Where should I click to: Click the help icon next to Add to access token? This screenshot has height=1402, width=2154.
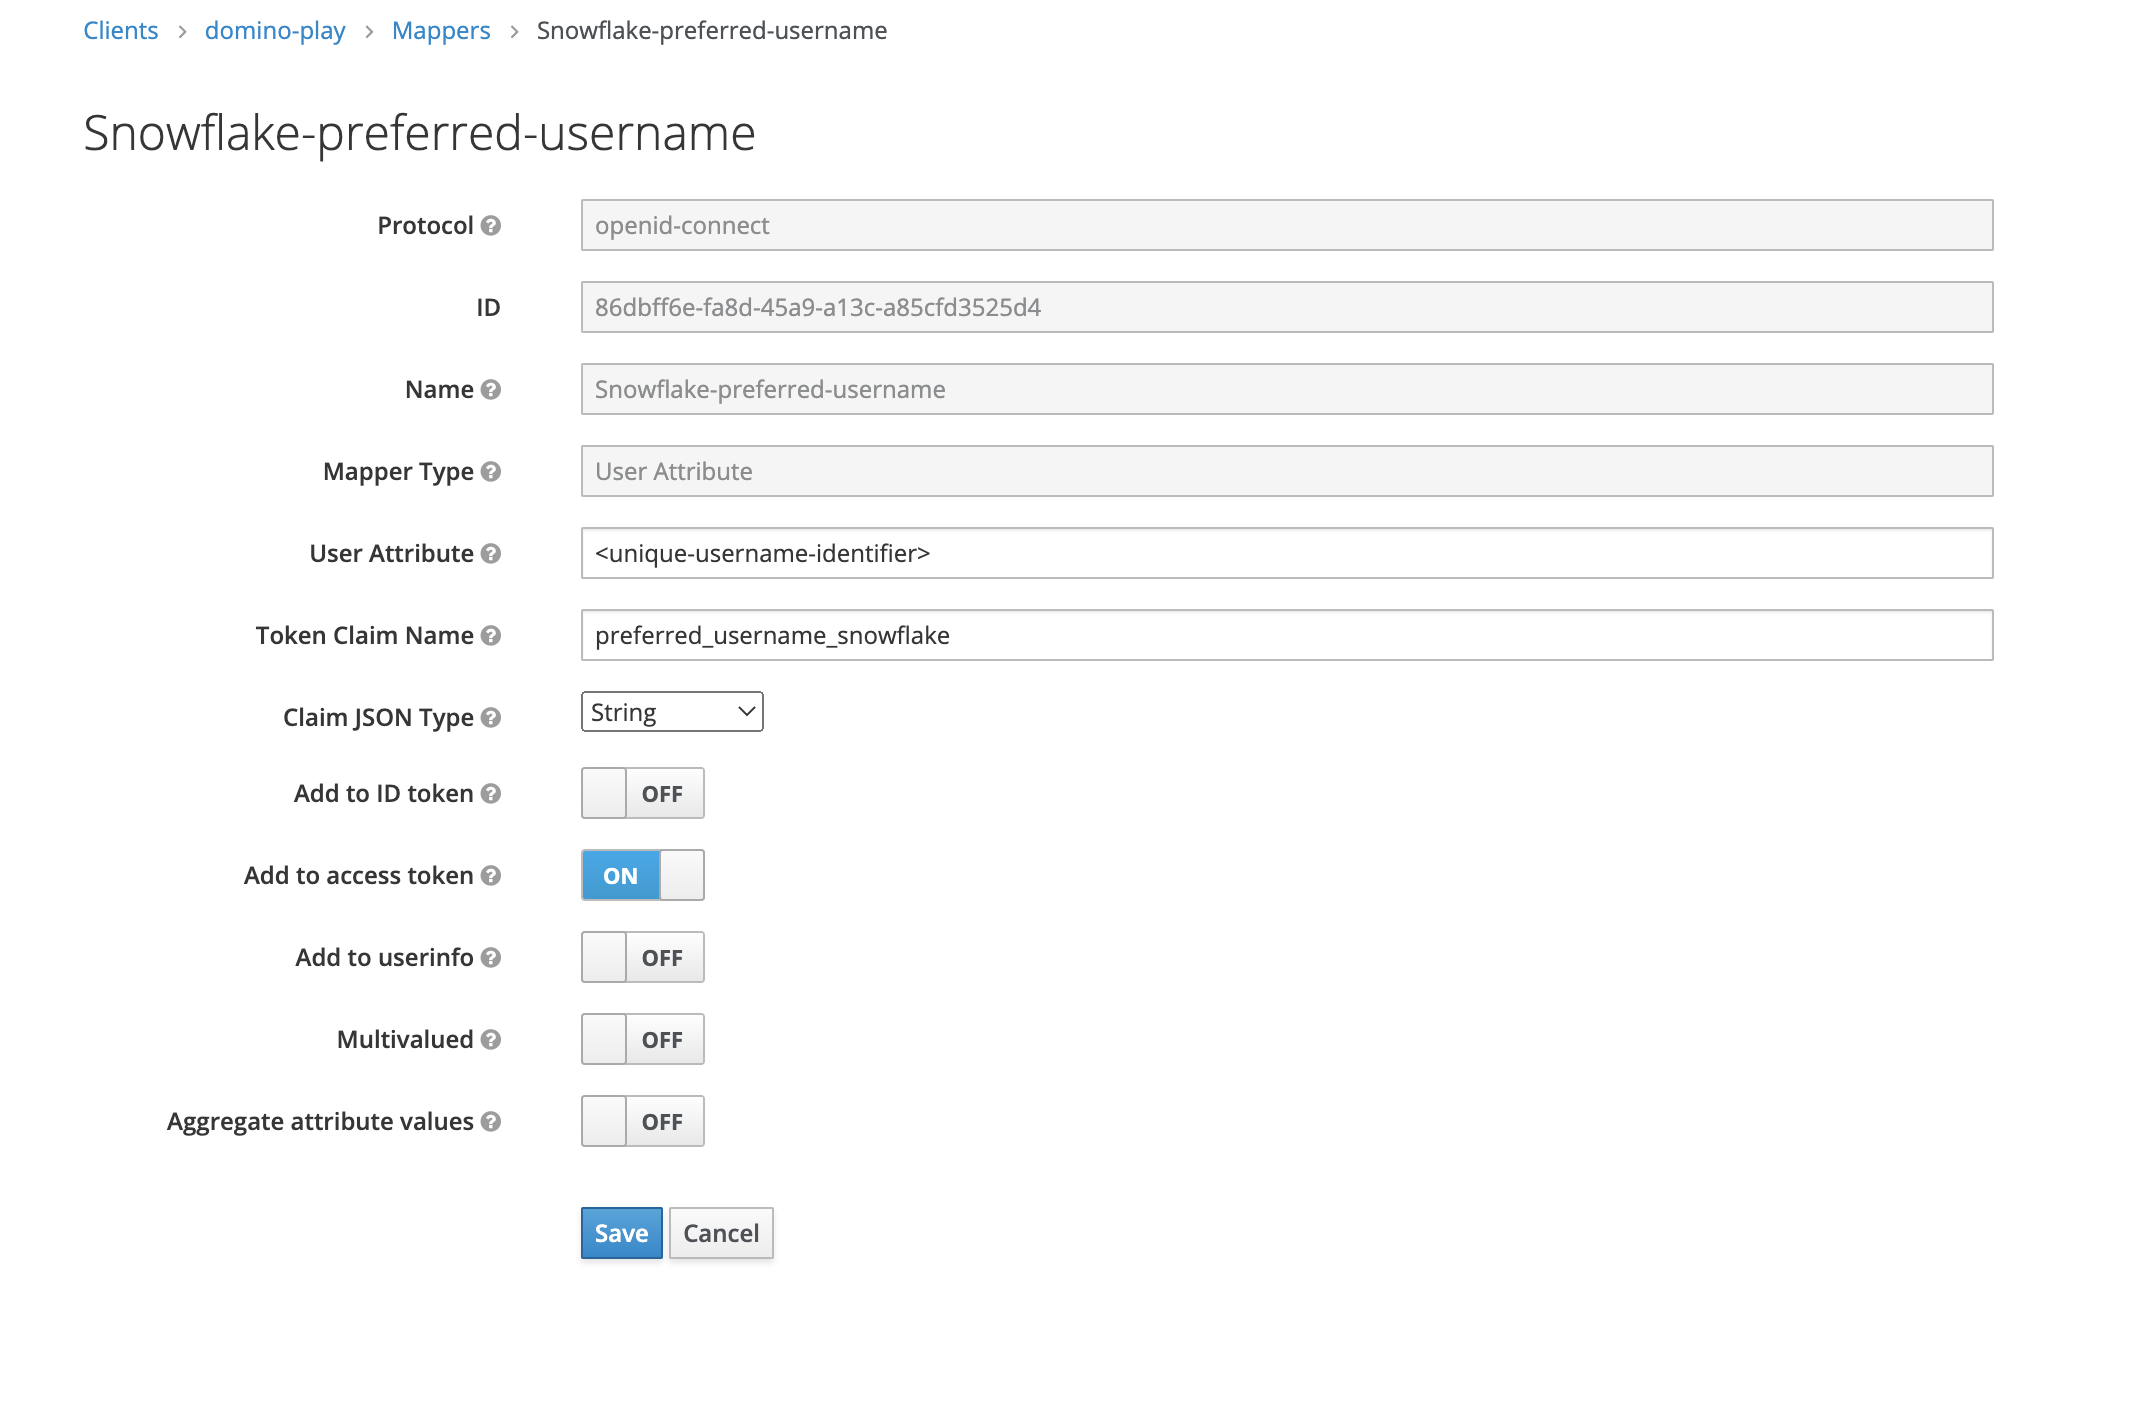pos(490,876)
